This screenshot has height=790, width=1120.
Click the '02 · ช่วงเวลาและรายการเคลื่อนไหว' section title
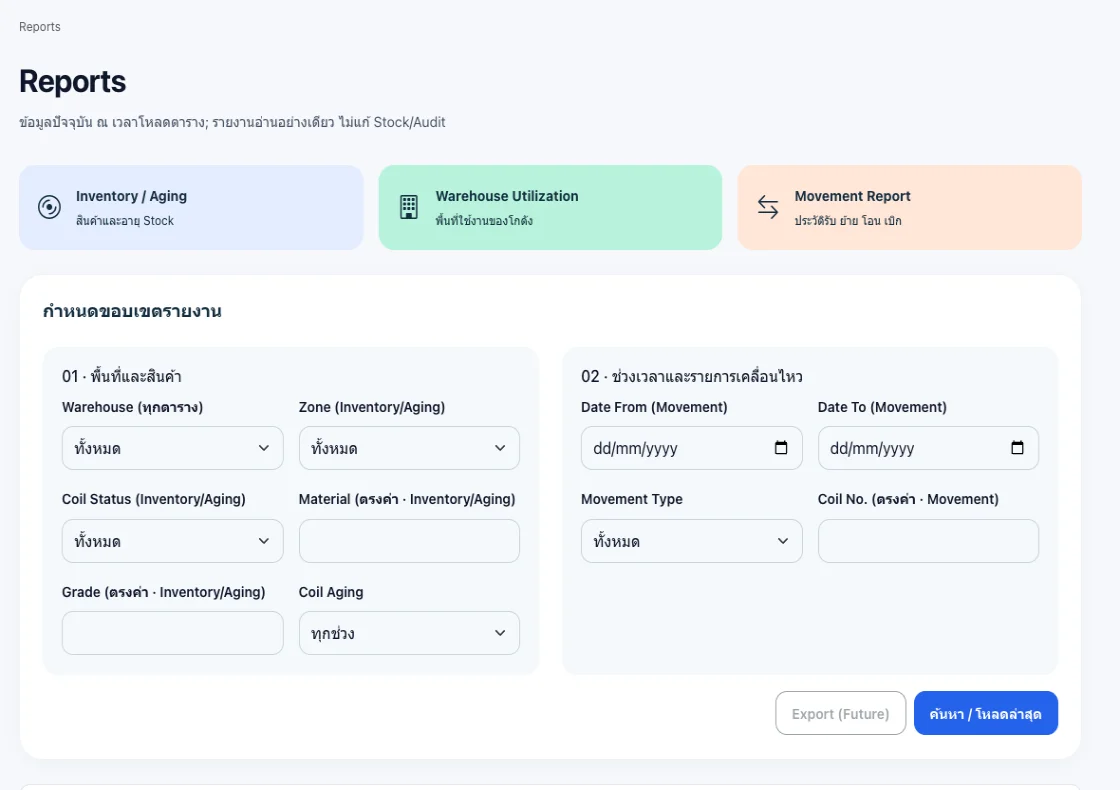pyautogui.click(x=691, y=376)
